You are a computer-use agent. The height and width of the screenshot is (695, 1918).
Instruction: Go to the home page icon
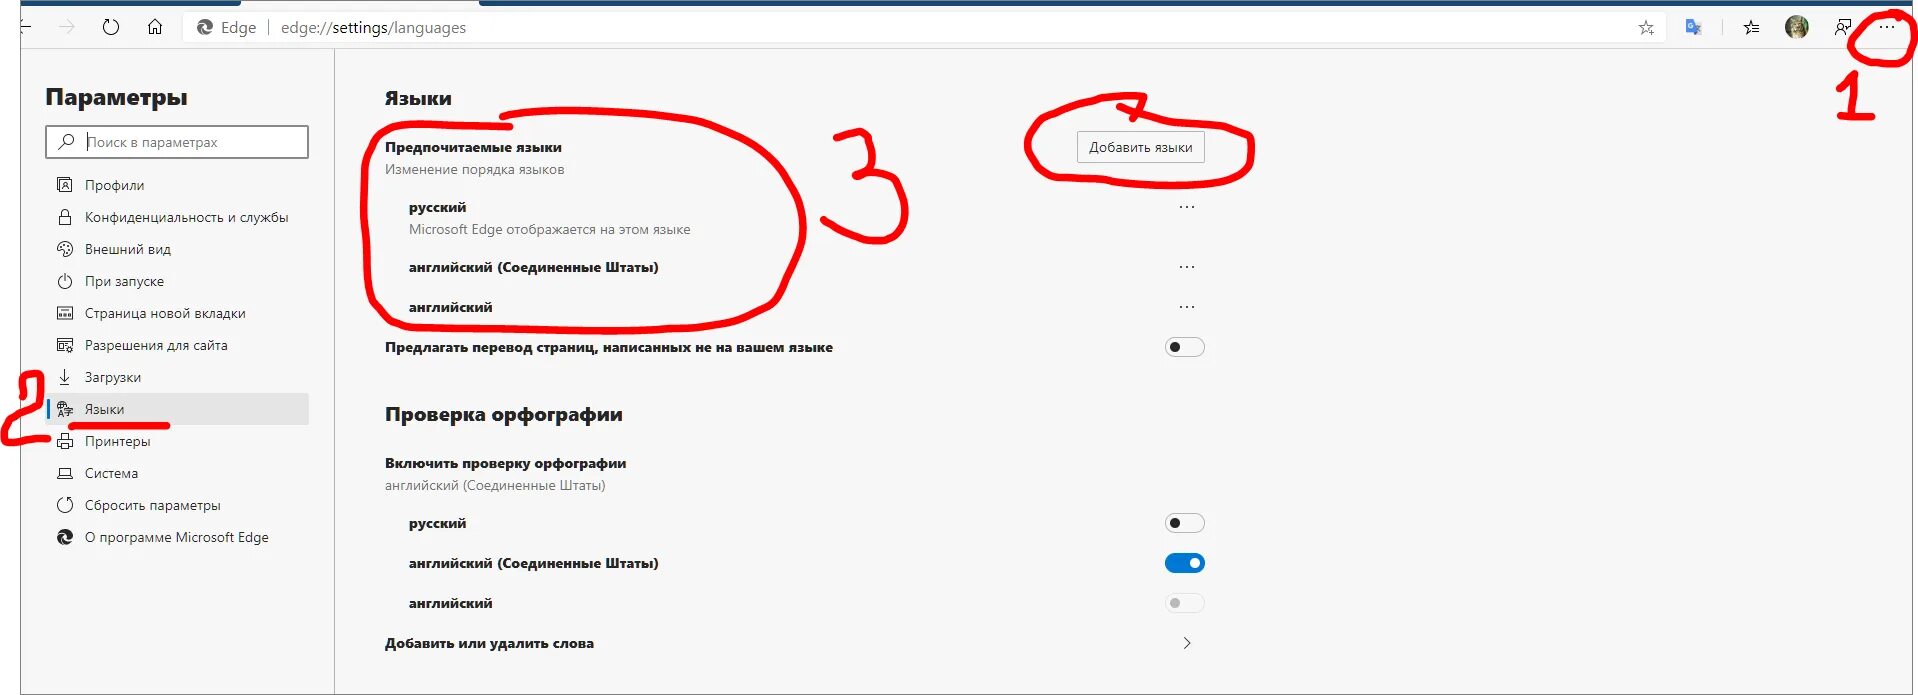155,27
